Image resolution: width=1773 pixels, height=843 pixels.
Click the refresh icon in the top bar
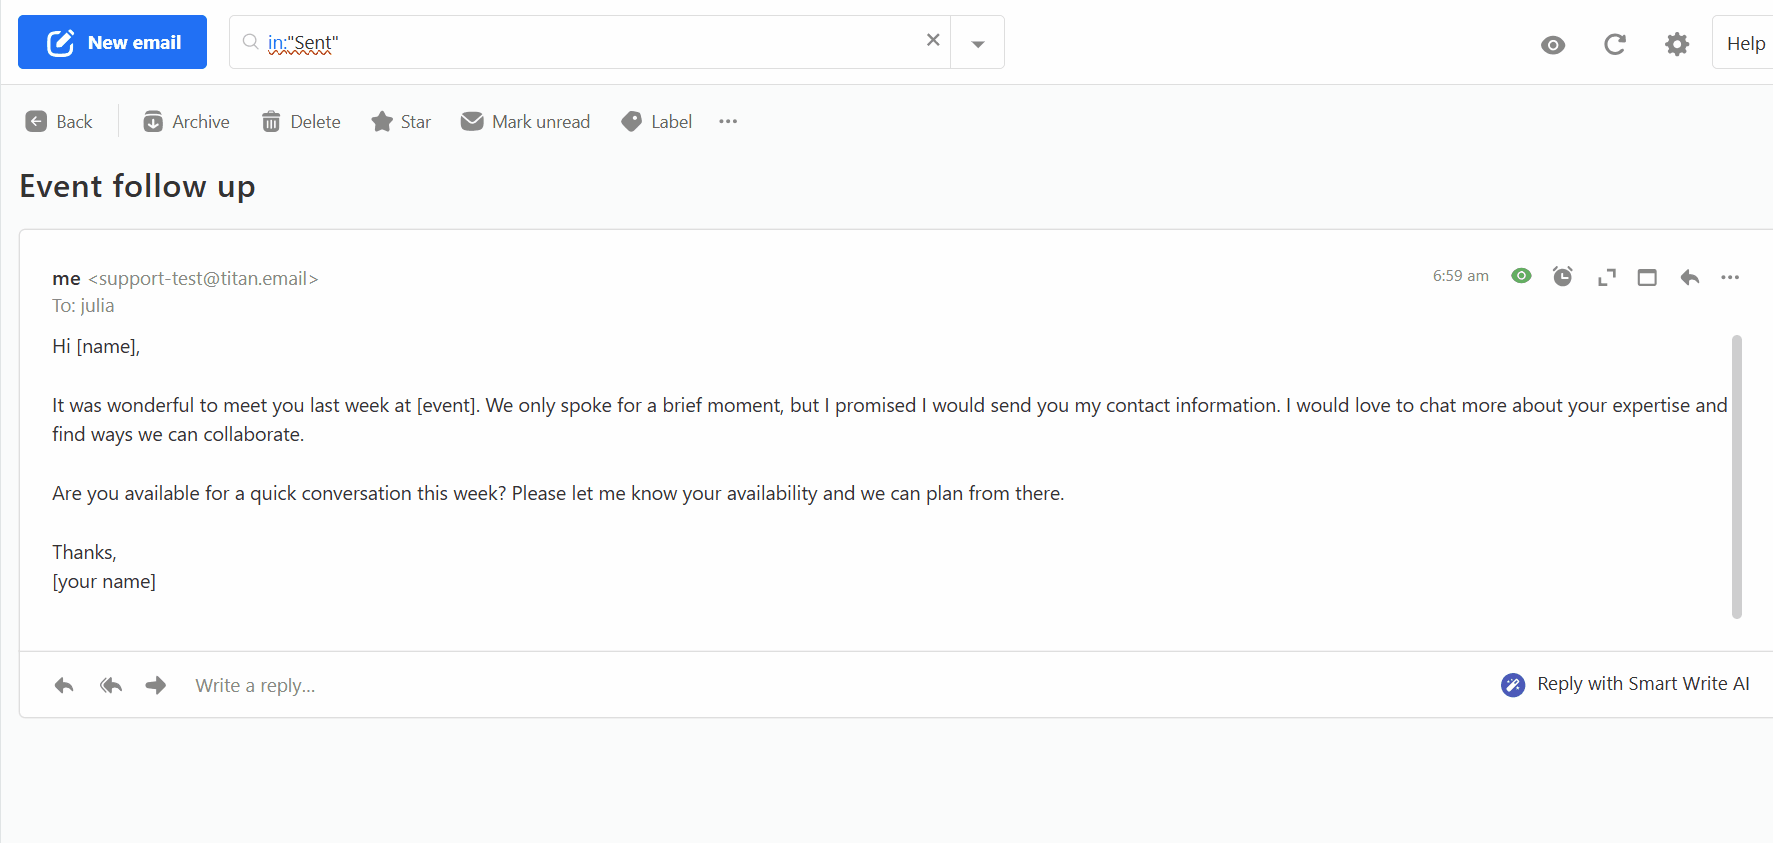[1615, 44]
